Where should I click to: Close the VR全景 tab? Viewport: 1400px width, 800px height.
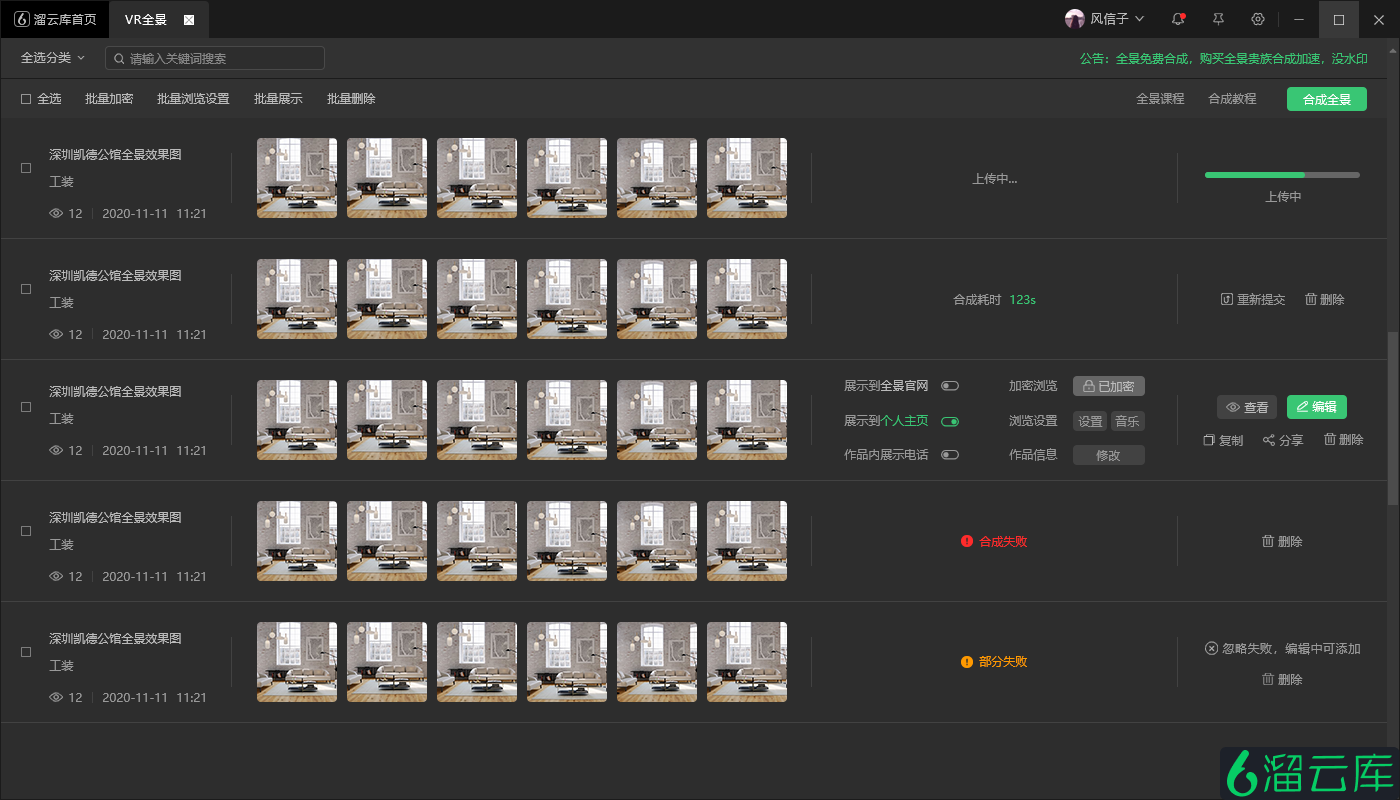tap(189, 20)
